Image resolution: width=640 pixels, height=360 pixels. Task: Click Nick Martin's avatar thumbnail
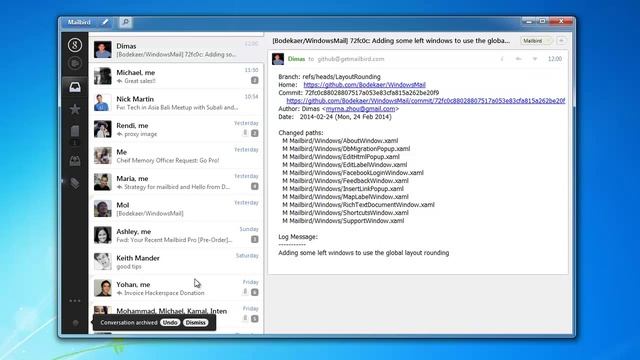pos(102,102)
